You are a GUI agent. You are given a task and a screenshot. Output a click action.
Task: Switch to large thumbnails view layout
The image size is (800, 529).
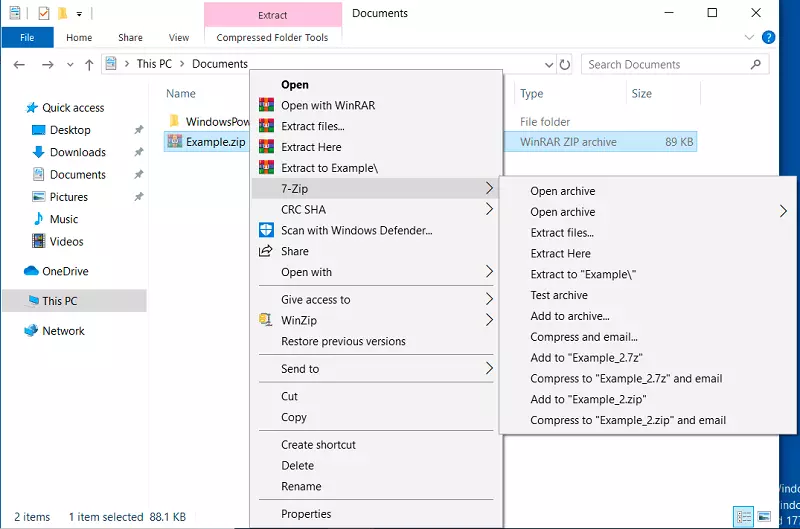coord(764,517)
